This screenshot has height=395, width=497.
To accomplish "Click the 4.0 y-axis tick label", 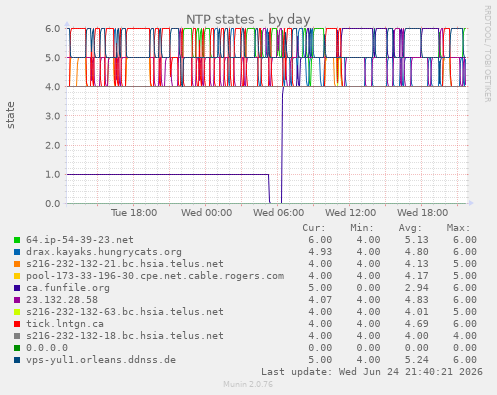I will 53,87.
